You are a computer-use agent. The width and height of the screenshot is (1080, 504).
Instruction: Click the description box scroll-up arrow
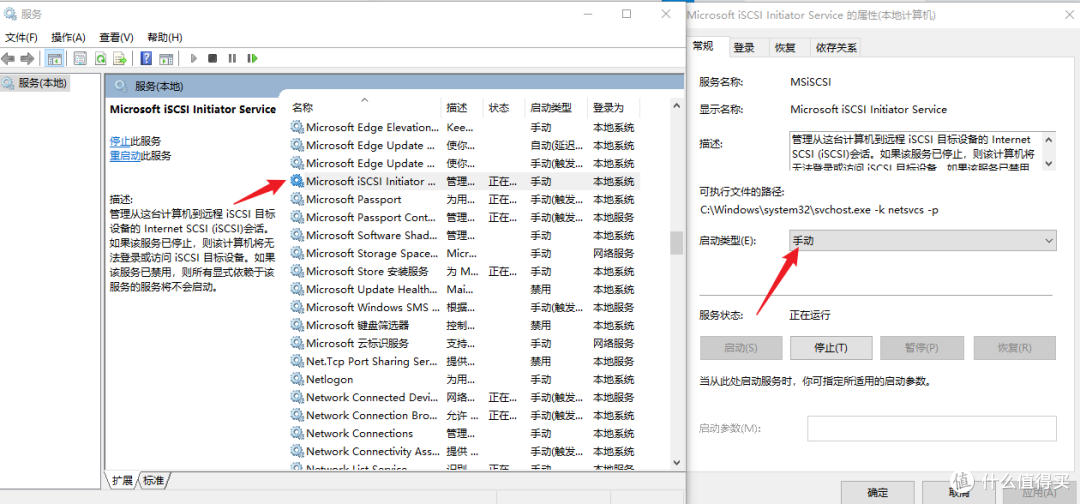(1048, 138)
